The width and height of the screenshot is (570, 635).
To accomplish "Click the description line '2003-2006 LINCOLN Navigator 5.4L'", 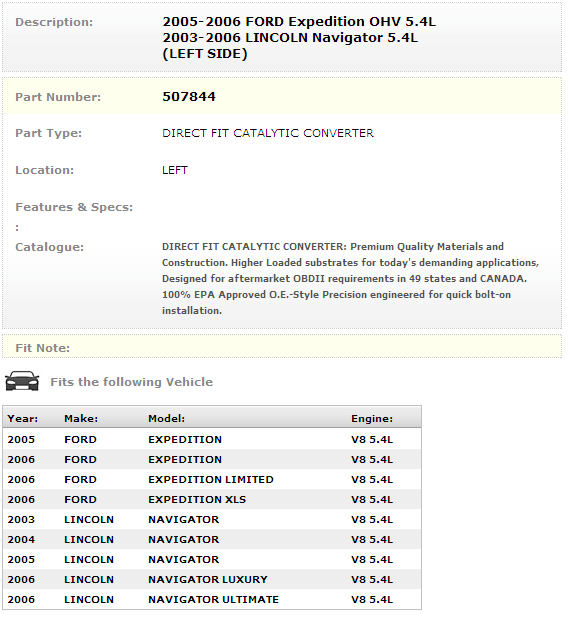I will (x=290, y=38).
